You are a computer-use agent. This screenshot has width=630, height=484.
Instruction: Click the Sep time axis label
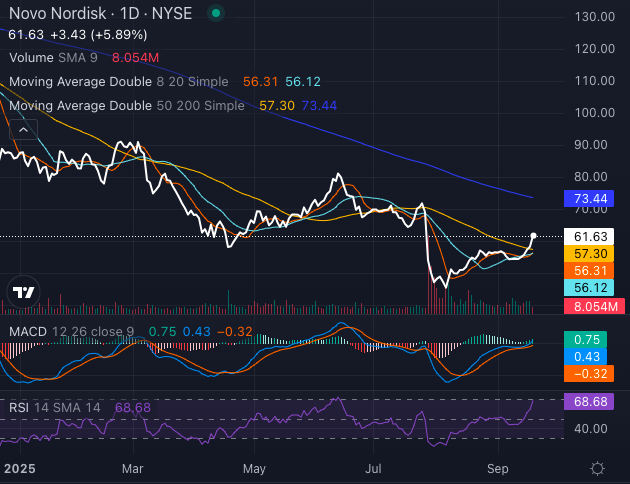497,469
